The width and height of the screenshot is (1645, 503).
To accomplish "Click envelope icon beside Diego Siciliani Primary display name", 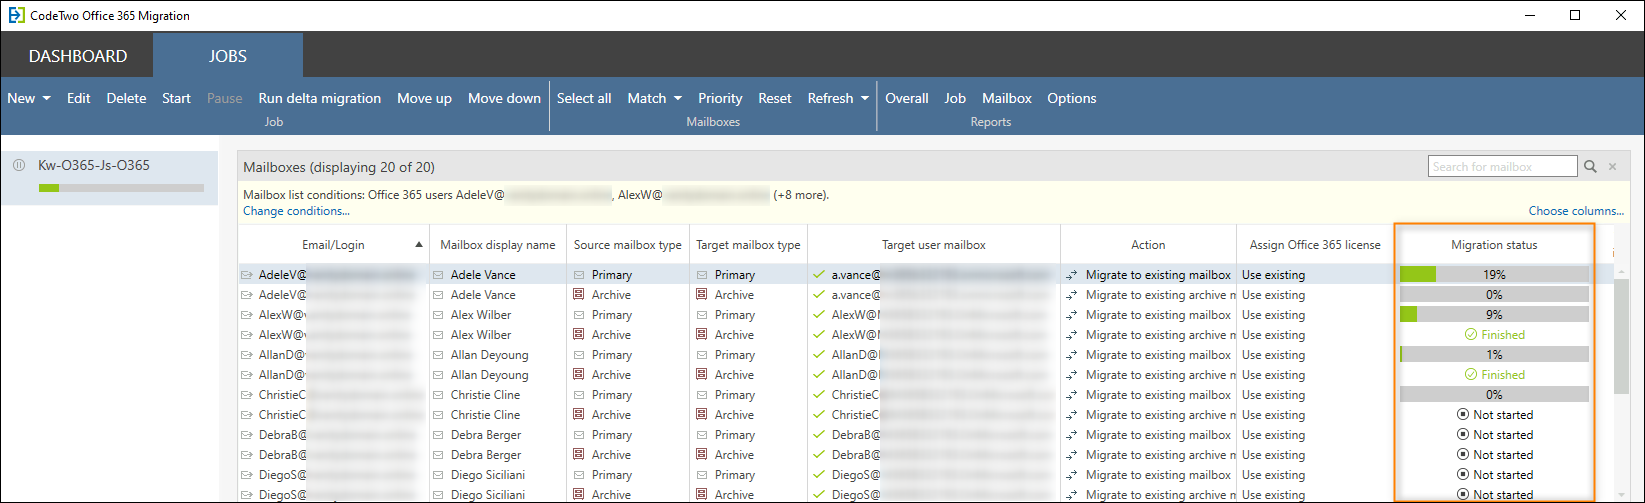I will click(x=439, y=475).
